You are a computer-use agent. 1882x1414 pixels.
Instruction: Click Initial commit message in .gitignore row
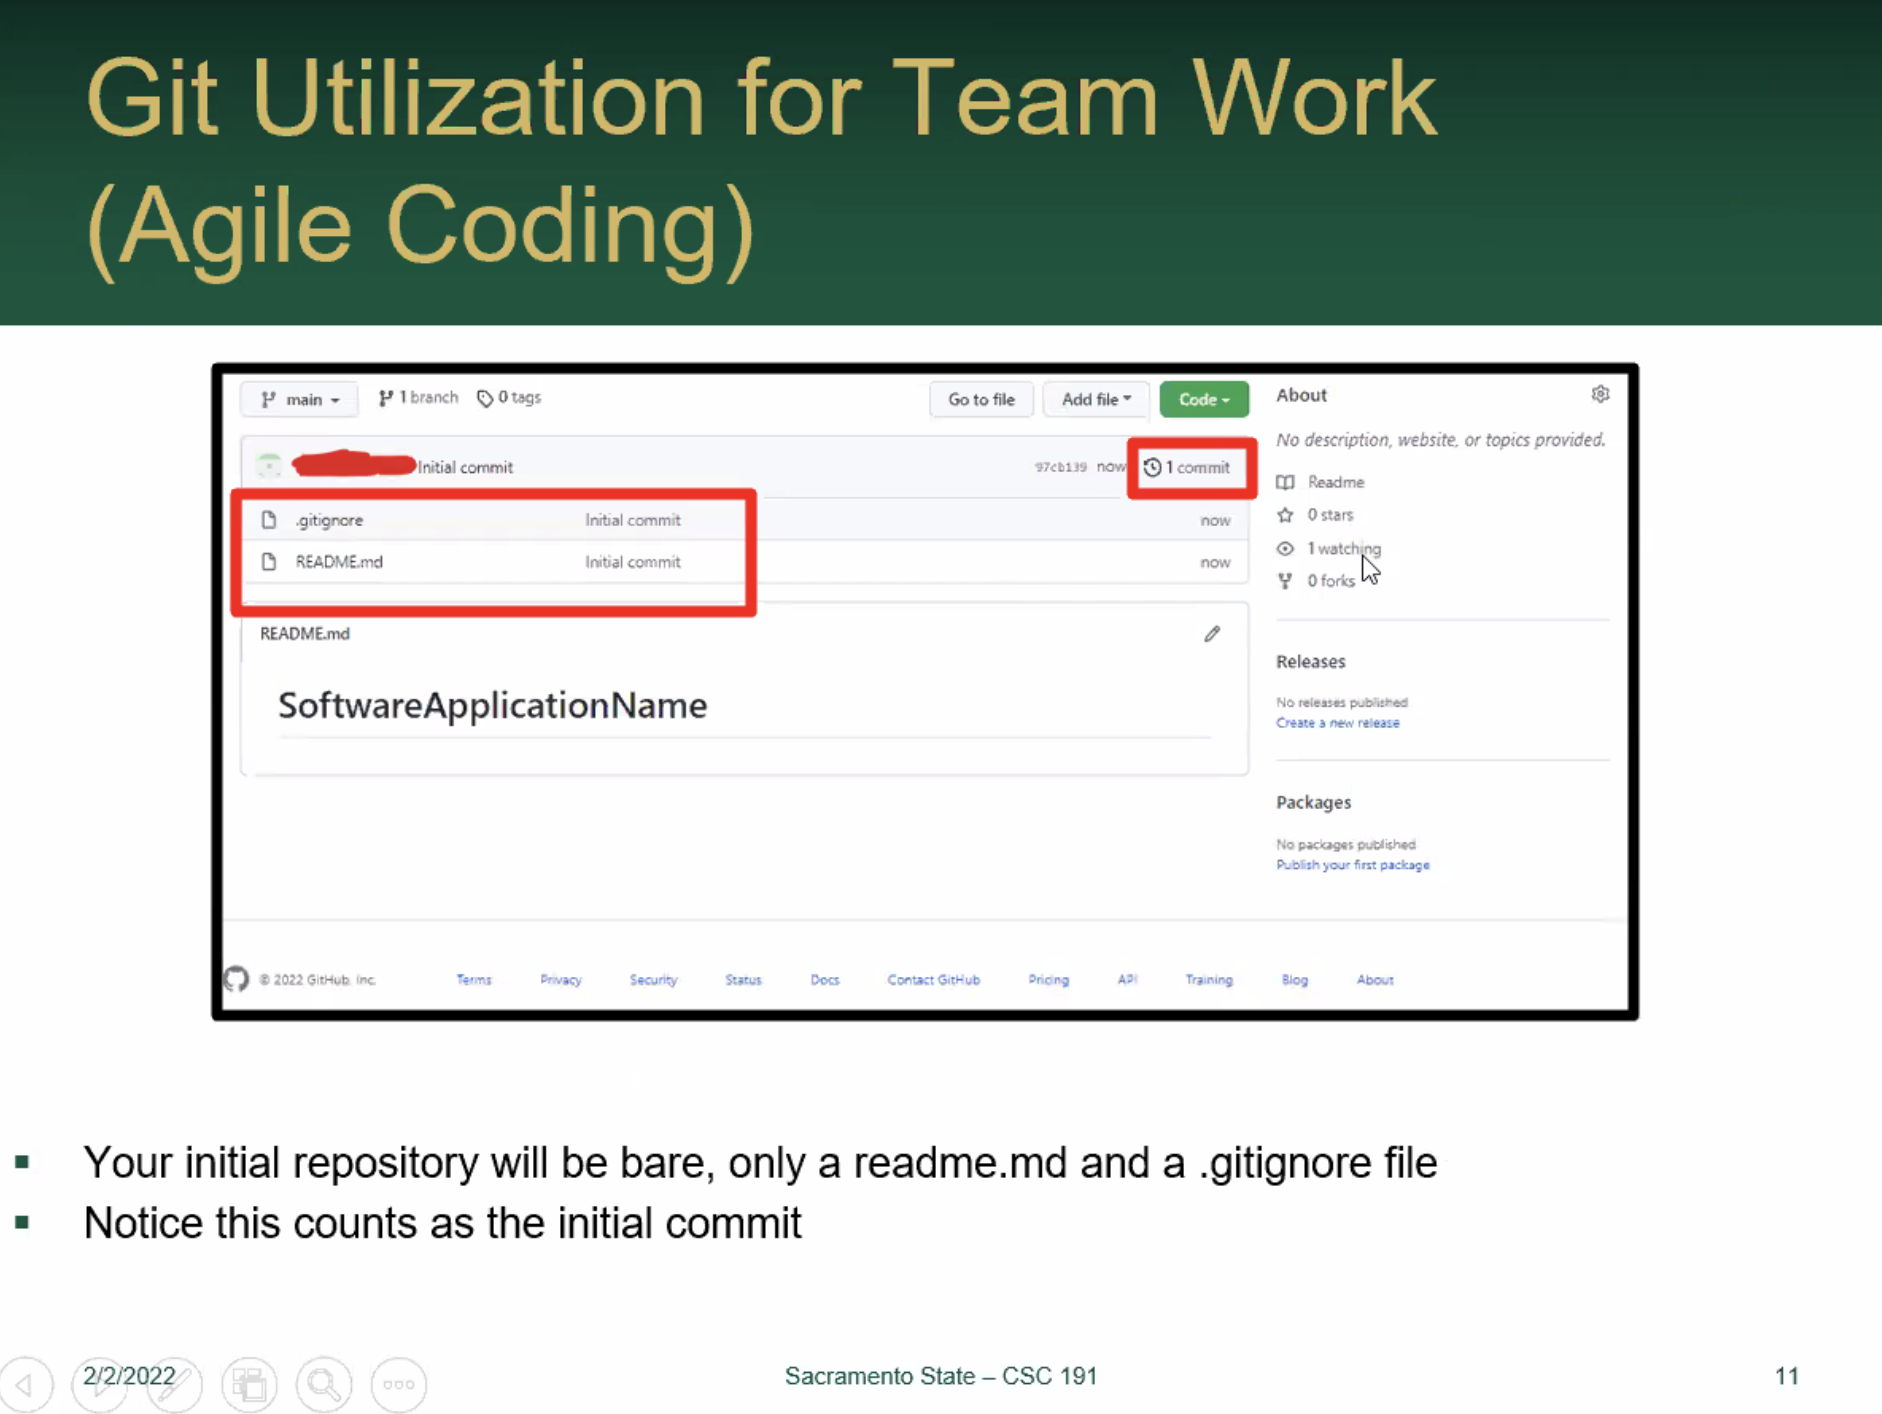coord(632,521)
